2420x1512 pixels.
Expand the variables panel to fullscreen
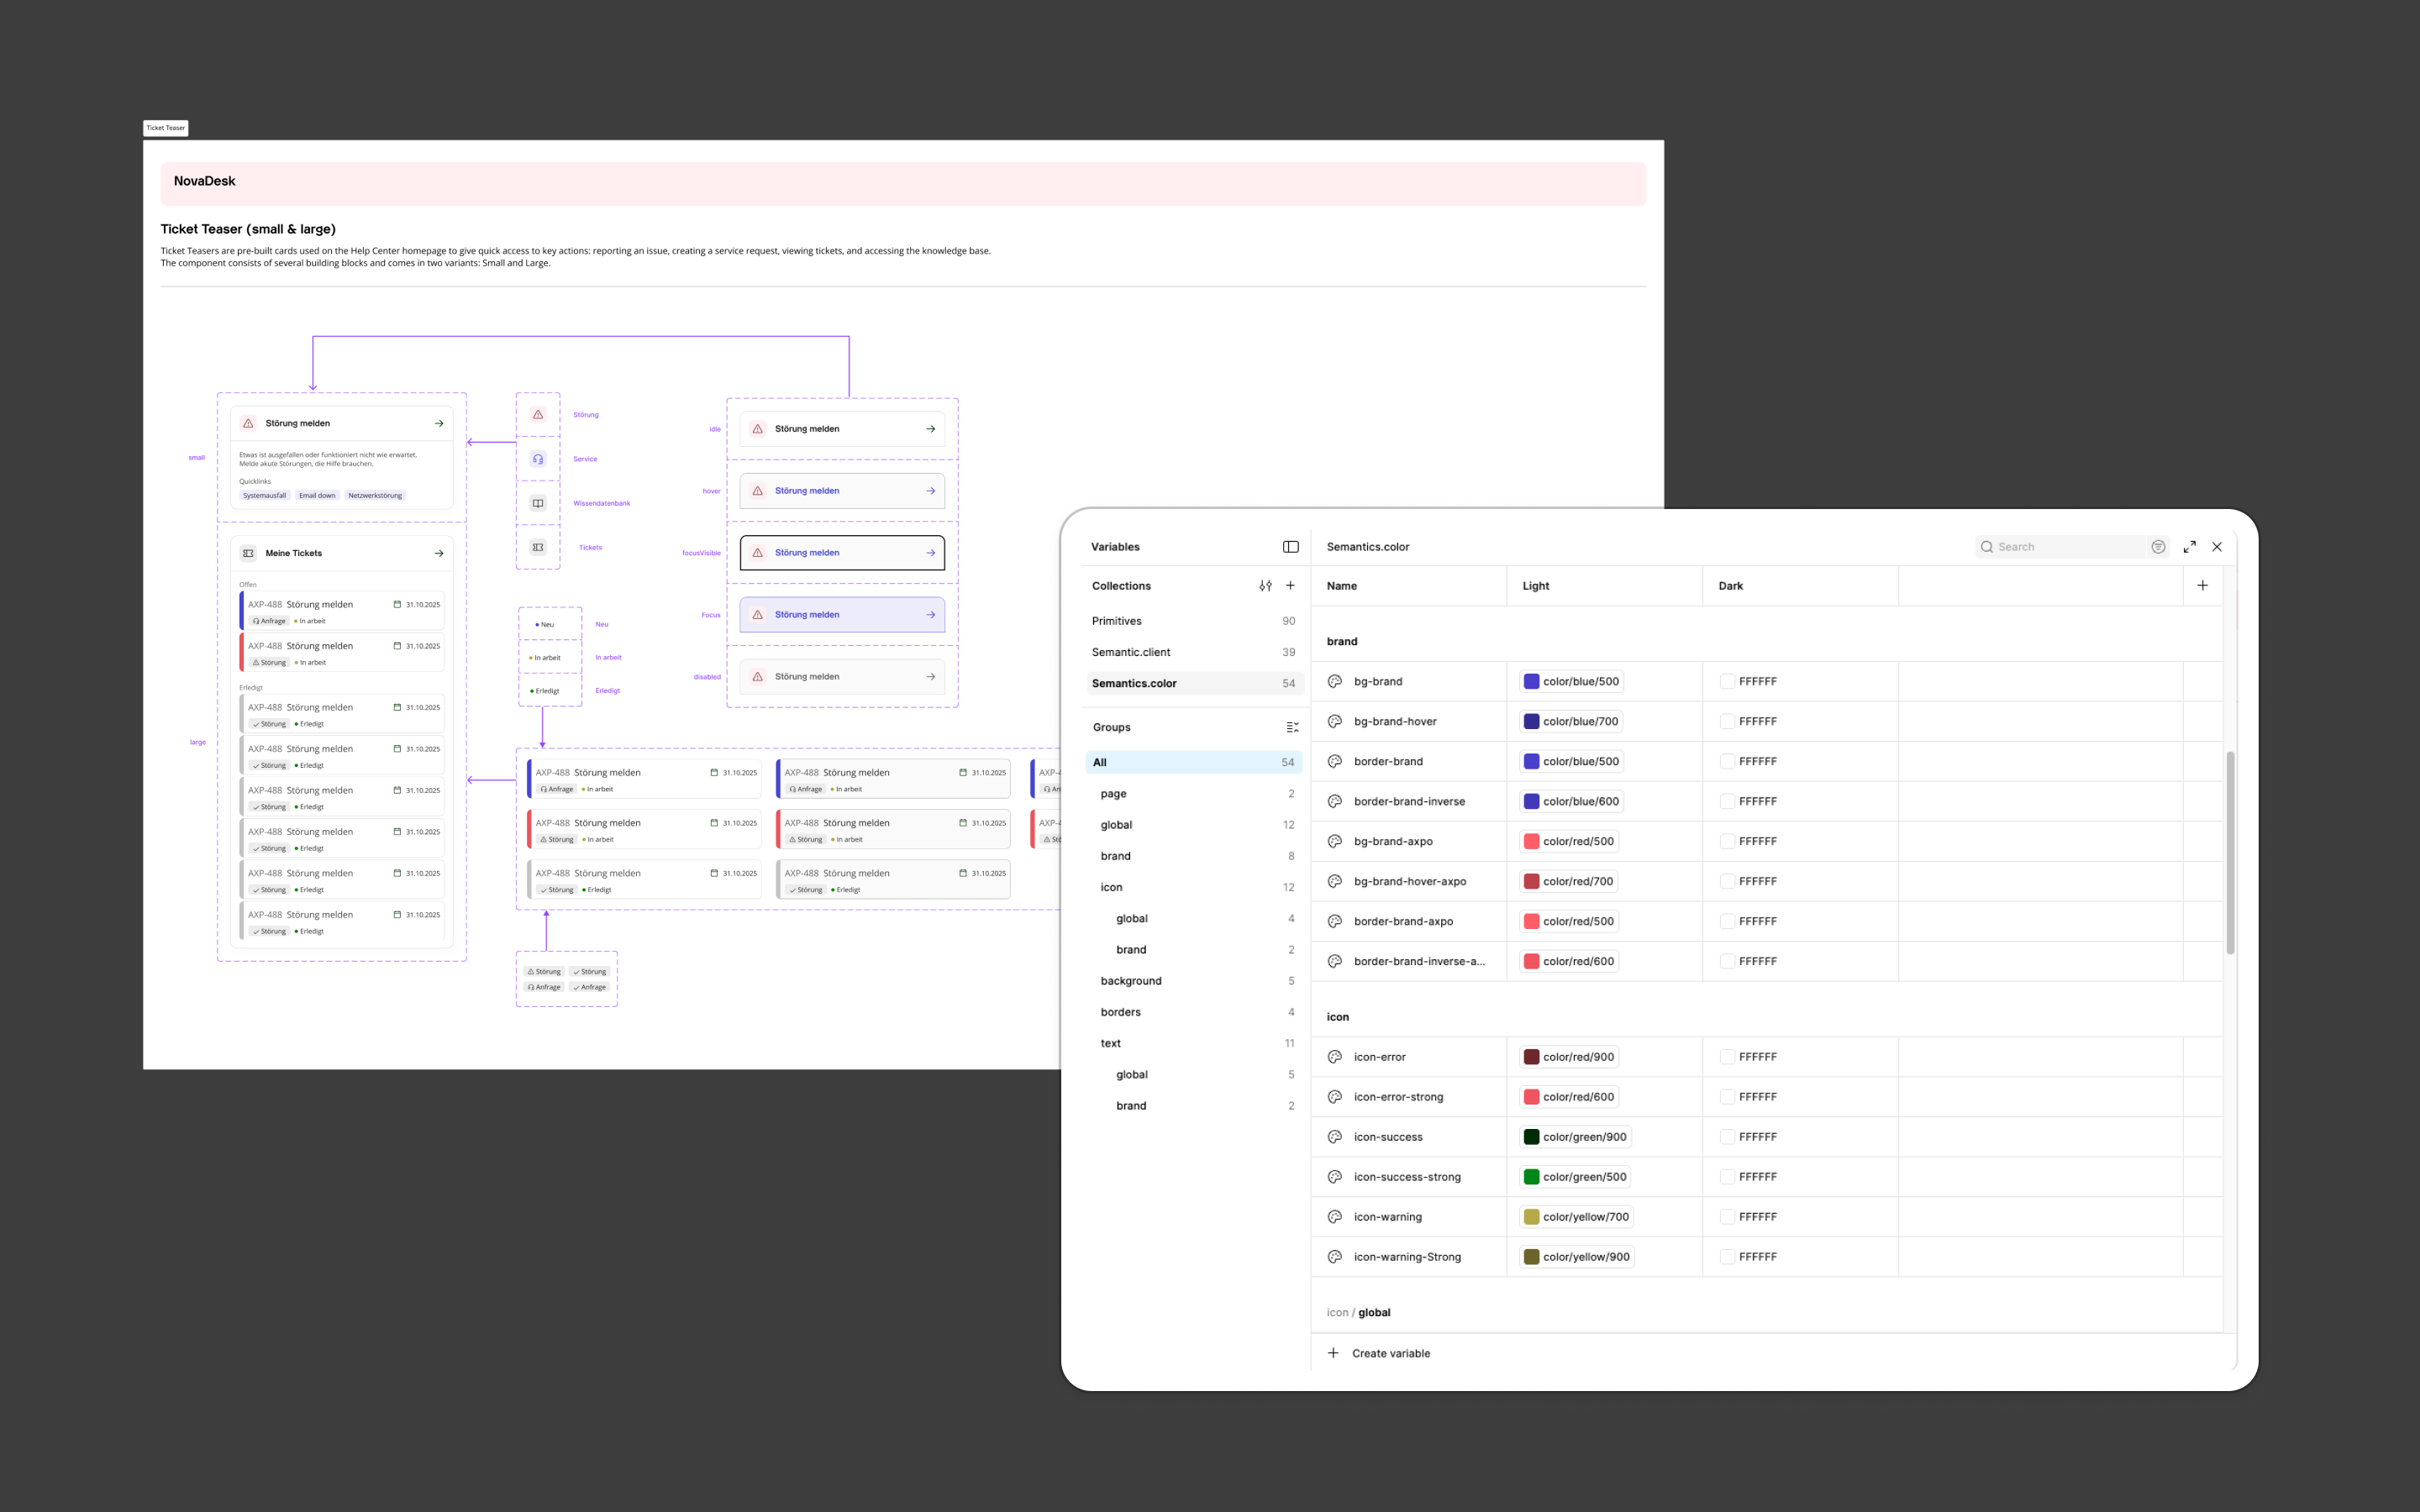2189,547
